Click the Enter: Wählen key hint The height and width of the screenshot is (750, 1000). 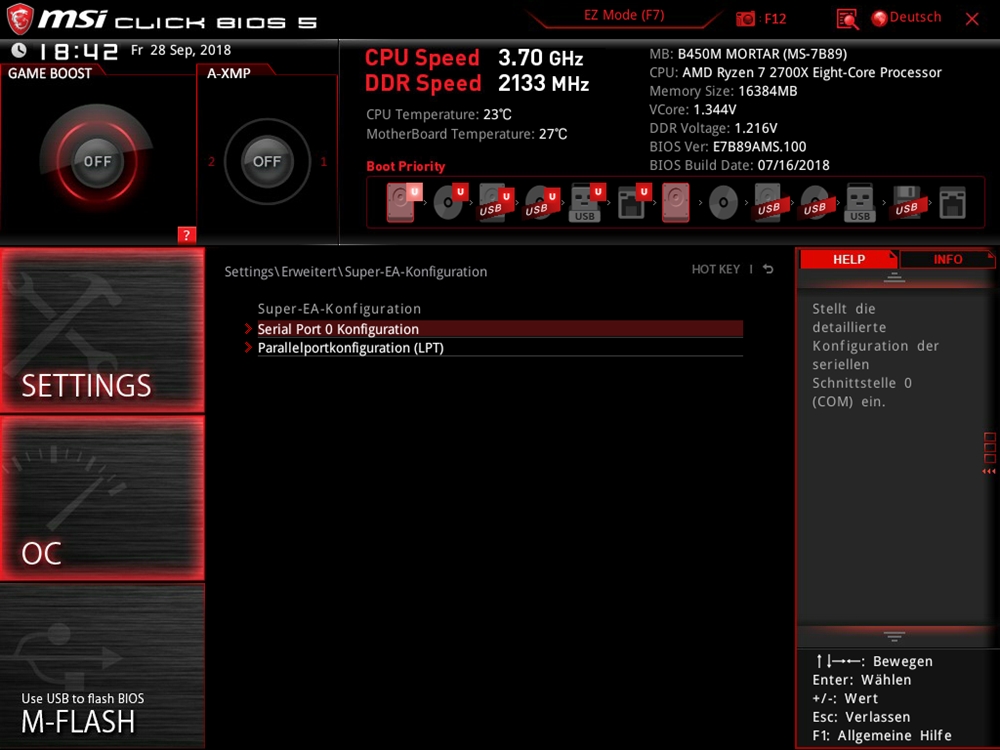(x=862, y=680)
